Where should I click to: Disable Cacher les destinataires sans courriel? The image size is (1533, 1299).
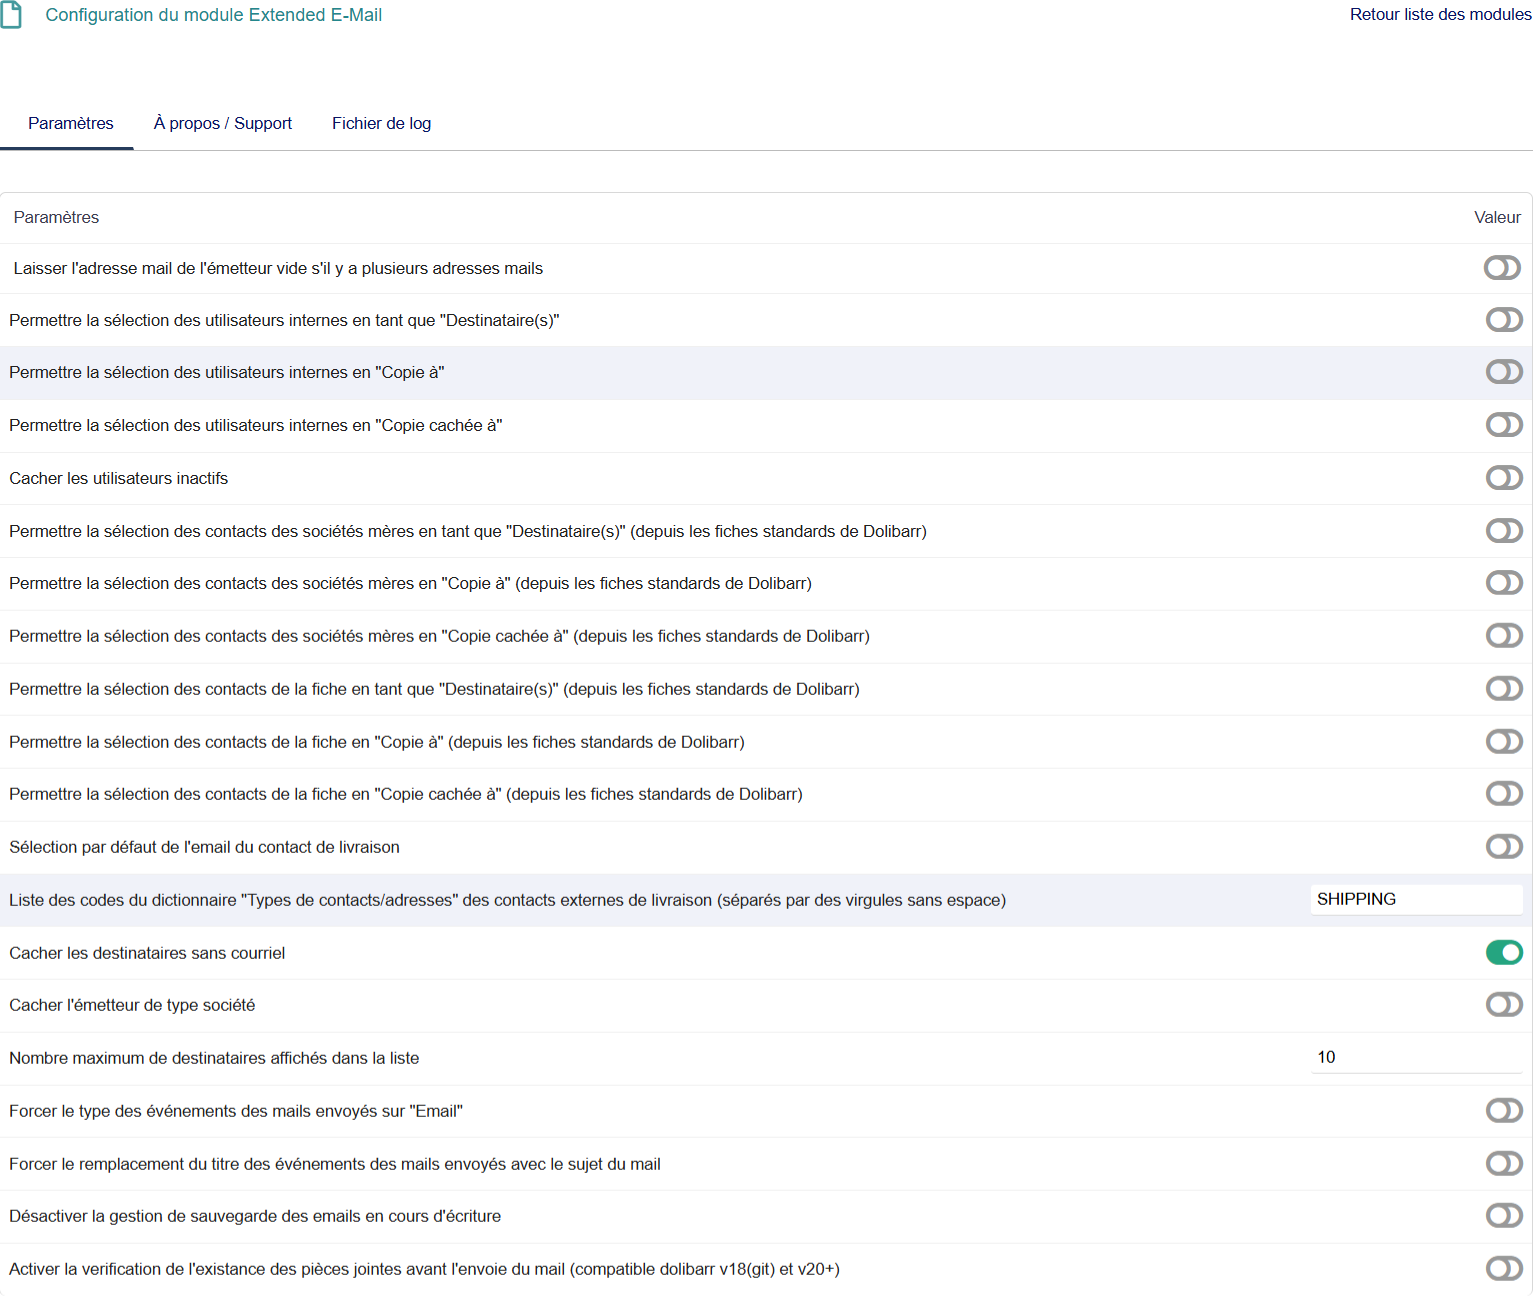click(x=1503, y=953)
